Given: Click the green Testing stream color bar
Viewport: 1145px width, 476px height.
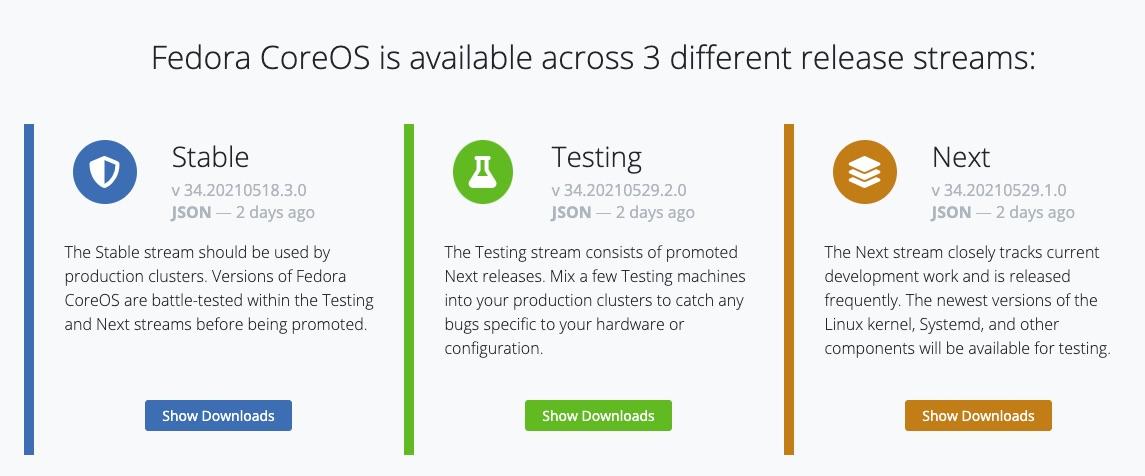Looking at the screenshot, I should click(x=409, y=289).
